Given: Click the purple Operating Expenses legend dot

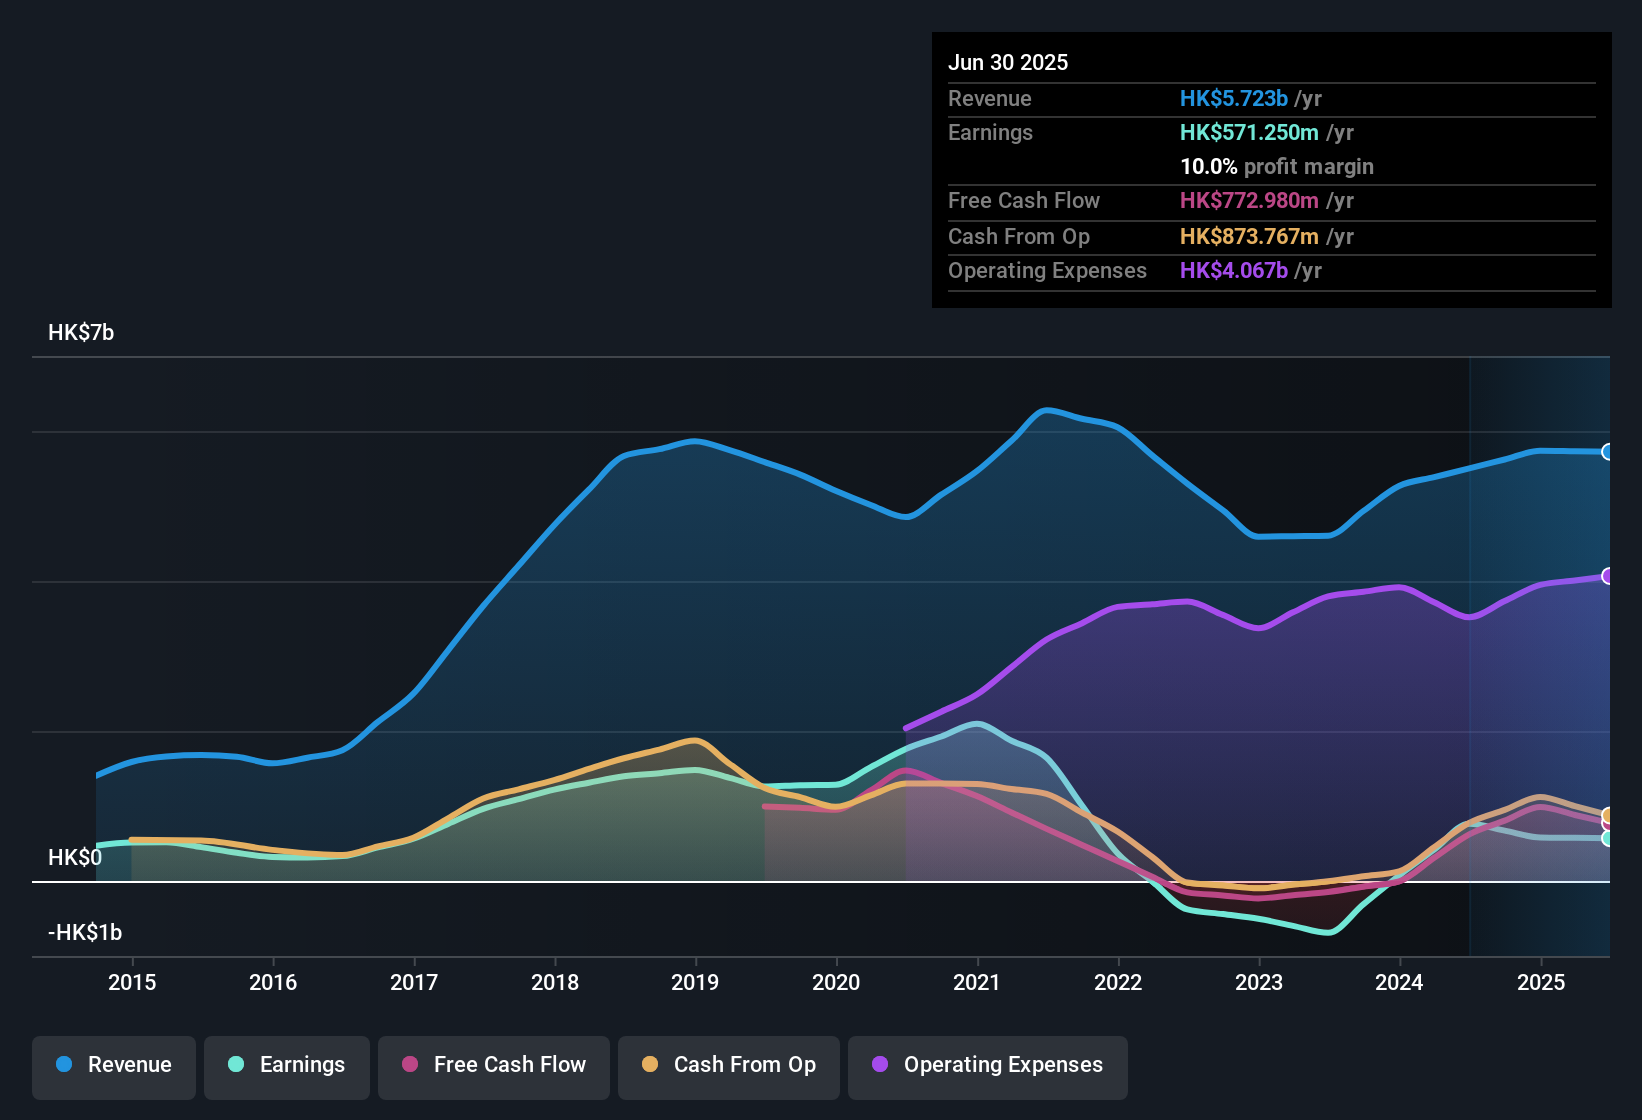Looking at the screenshot, I should 878,1066.
